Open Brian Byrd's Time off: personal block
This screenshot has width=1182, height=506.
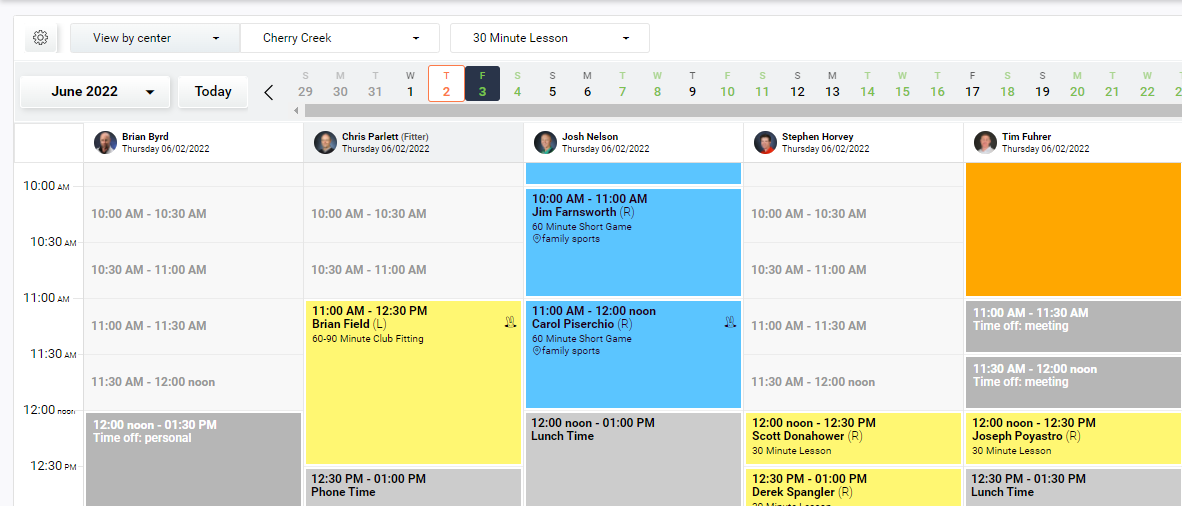click(194, 459)
